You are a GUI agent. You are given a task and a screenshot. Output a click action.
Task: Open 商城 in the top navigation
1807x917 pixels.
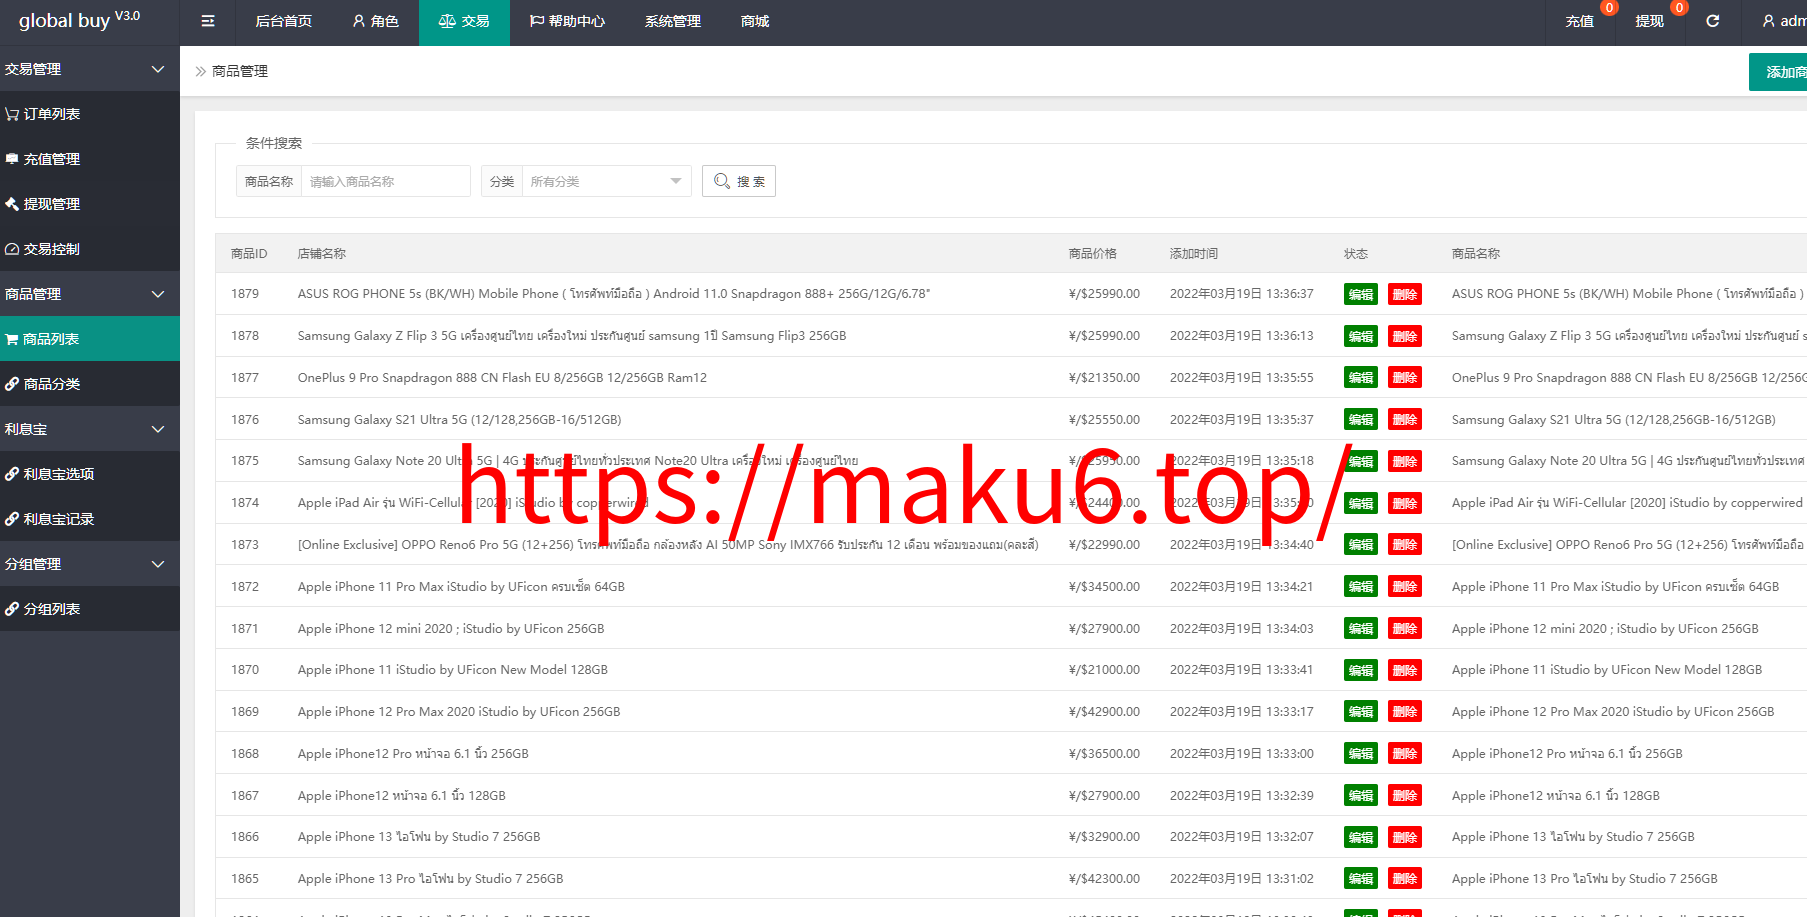[x=755, y=21]
